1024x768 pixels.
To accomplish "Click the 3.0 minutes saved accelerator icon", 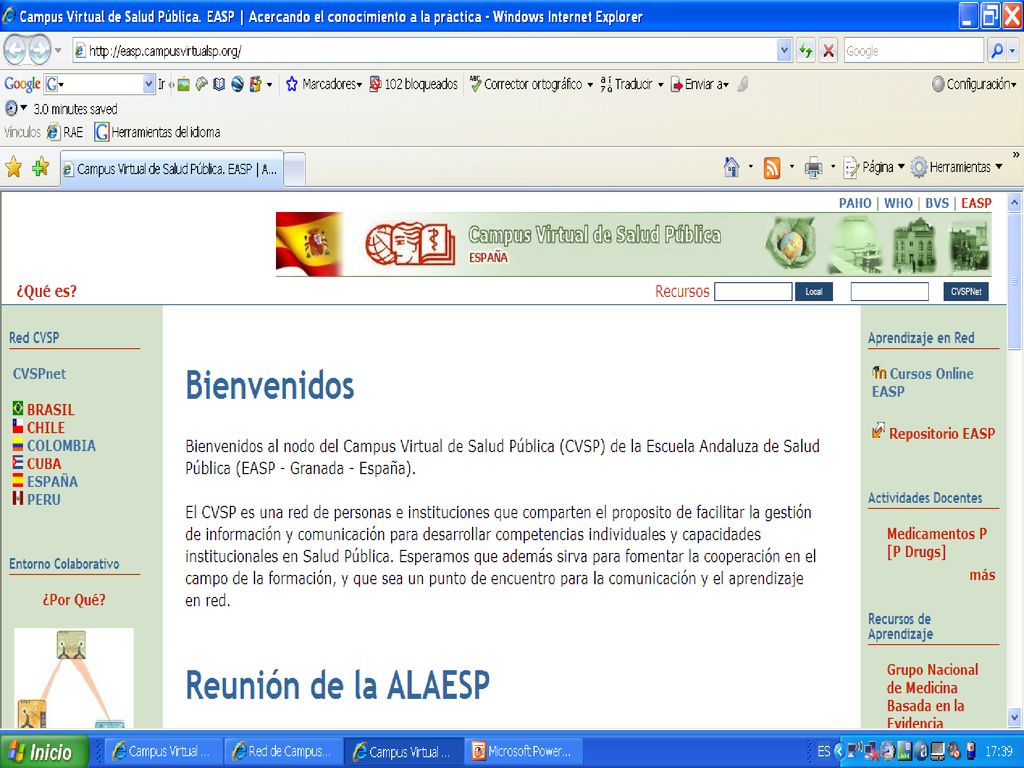I will (11, 108).
